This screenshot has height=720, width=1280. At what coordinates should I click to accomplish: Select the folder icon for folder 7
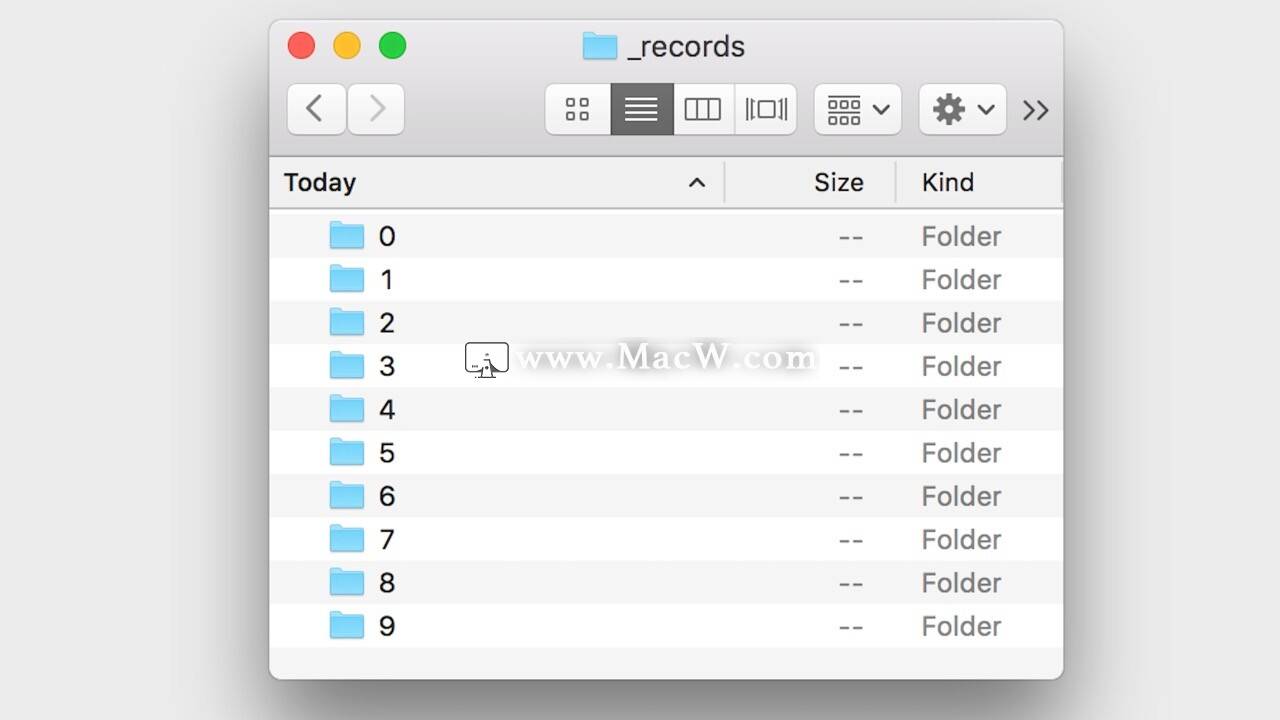click(x=347, y=539)
